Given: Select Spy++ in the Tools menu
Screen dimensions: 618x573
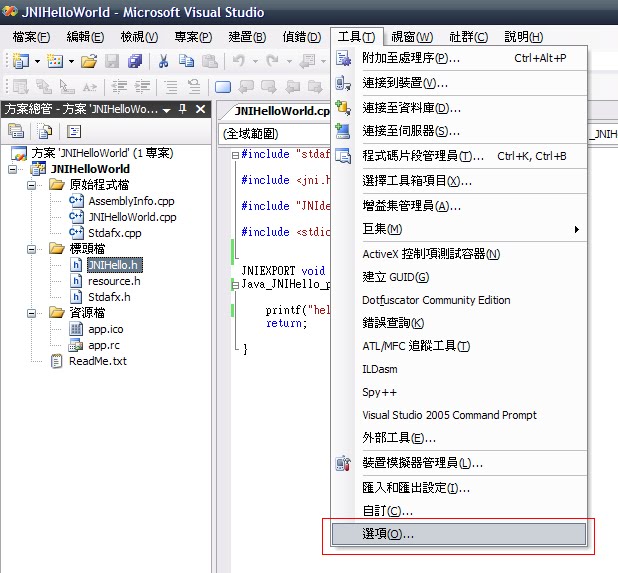Looking at the screenshot, I should [459, 392].
